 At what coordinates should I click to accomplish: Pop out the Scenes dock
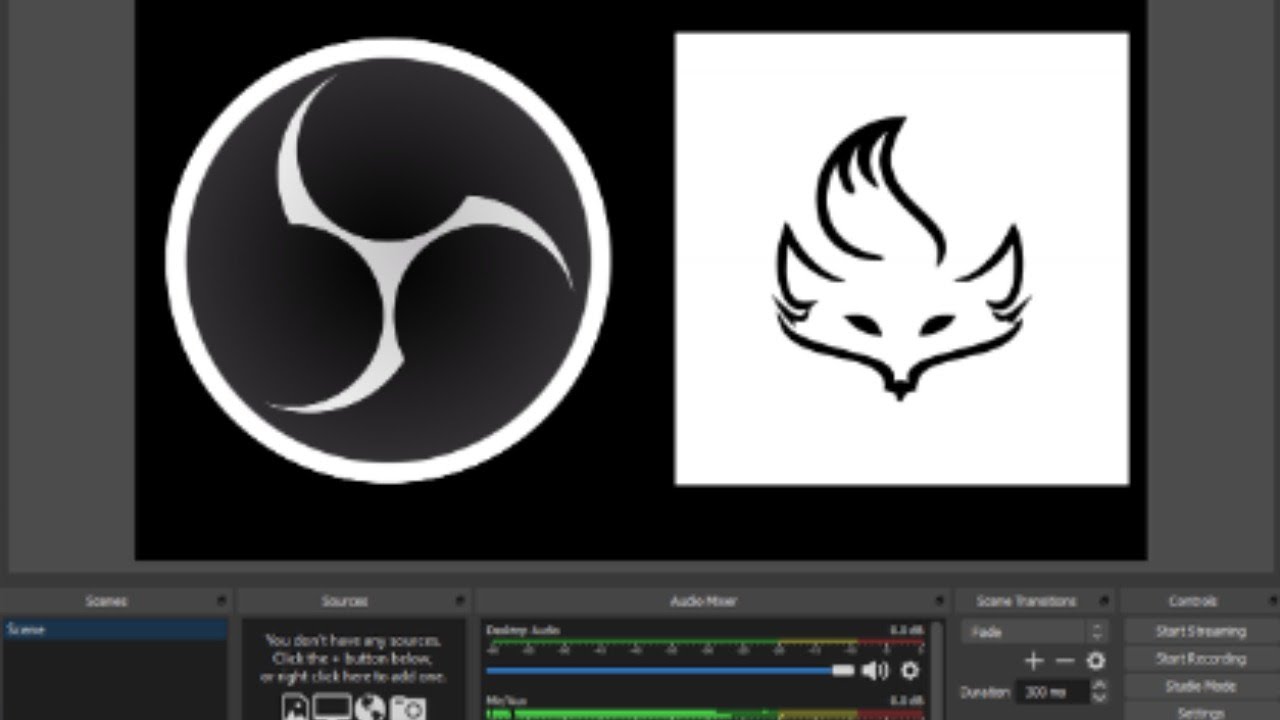(x=221, y=601)
